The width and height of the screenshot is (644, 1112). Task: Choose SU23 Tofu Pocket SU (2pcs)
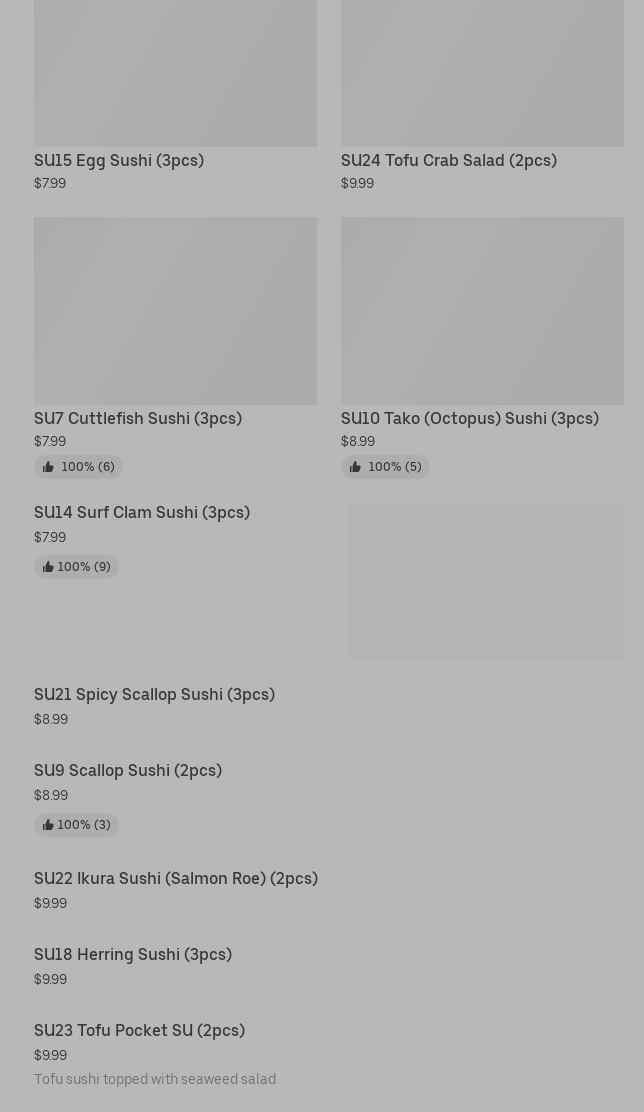click(139, 1030)
